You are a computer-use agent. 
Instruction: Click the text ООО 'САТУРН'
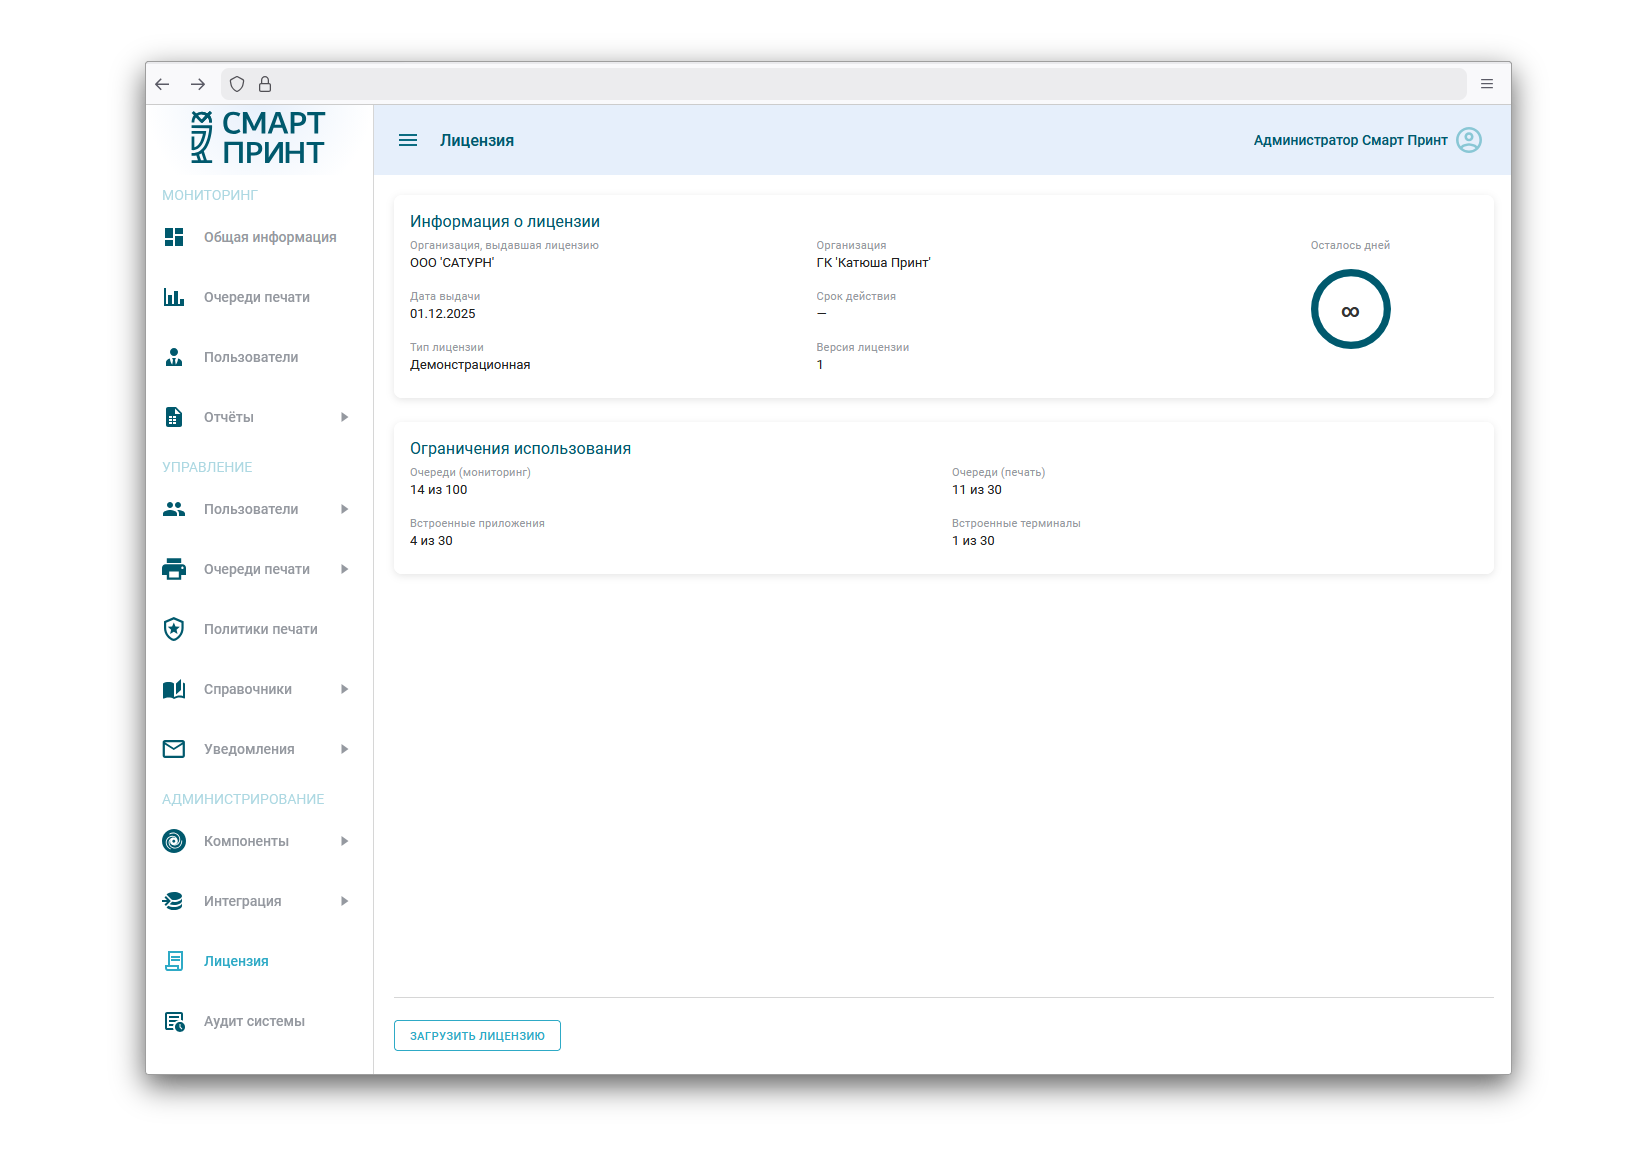(x=452, y=263)
